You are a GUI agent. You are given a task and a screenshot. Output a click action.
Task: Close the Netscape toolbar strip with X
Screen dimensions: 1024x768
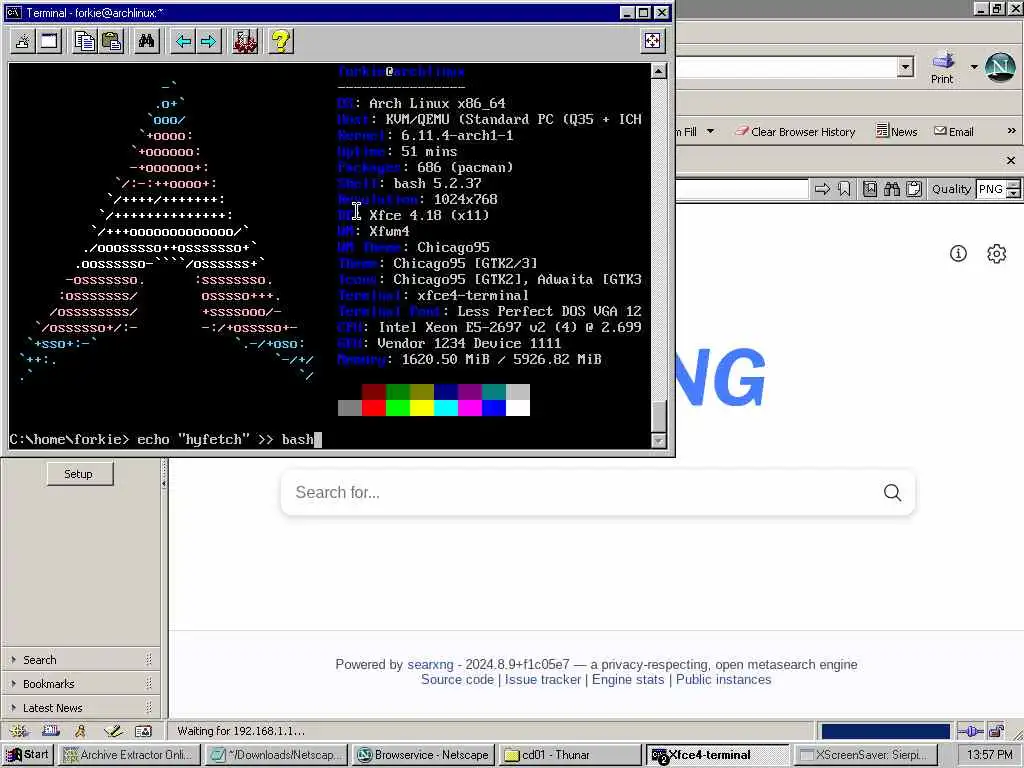click(x=1011, y=160)
